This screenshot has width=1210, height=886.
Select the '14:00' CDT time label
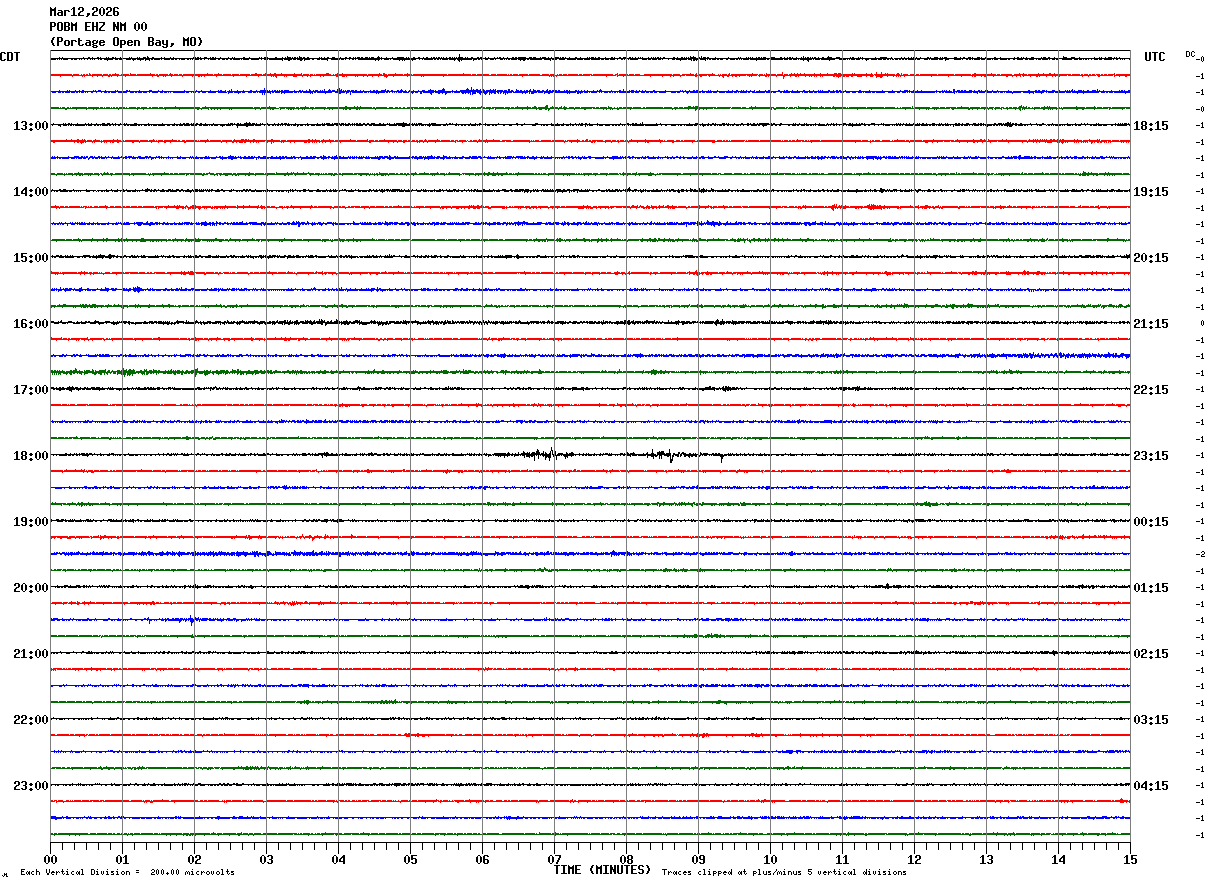click(30, 191)
